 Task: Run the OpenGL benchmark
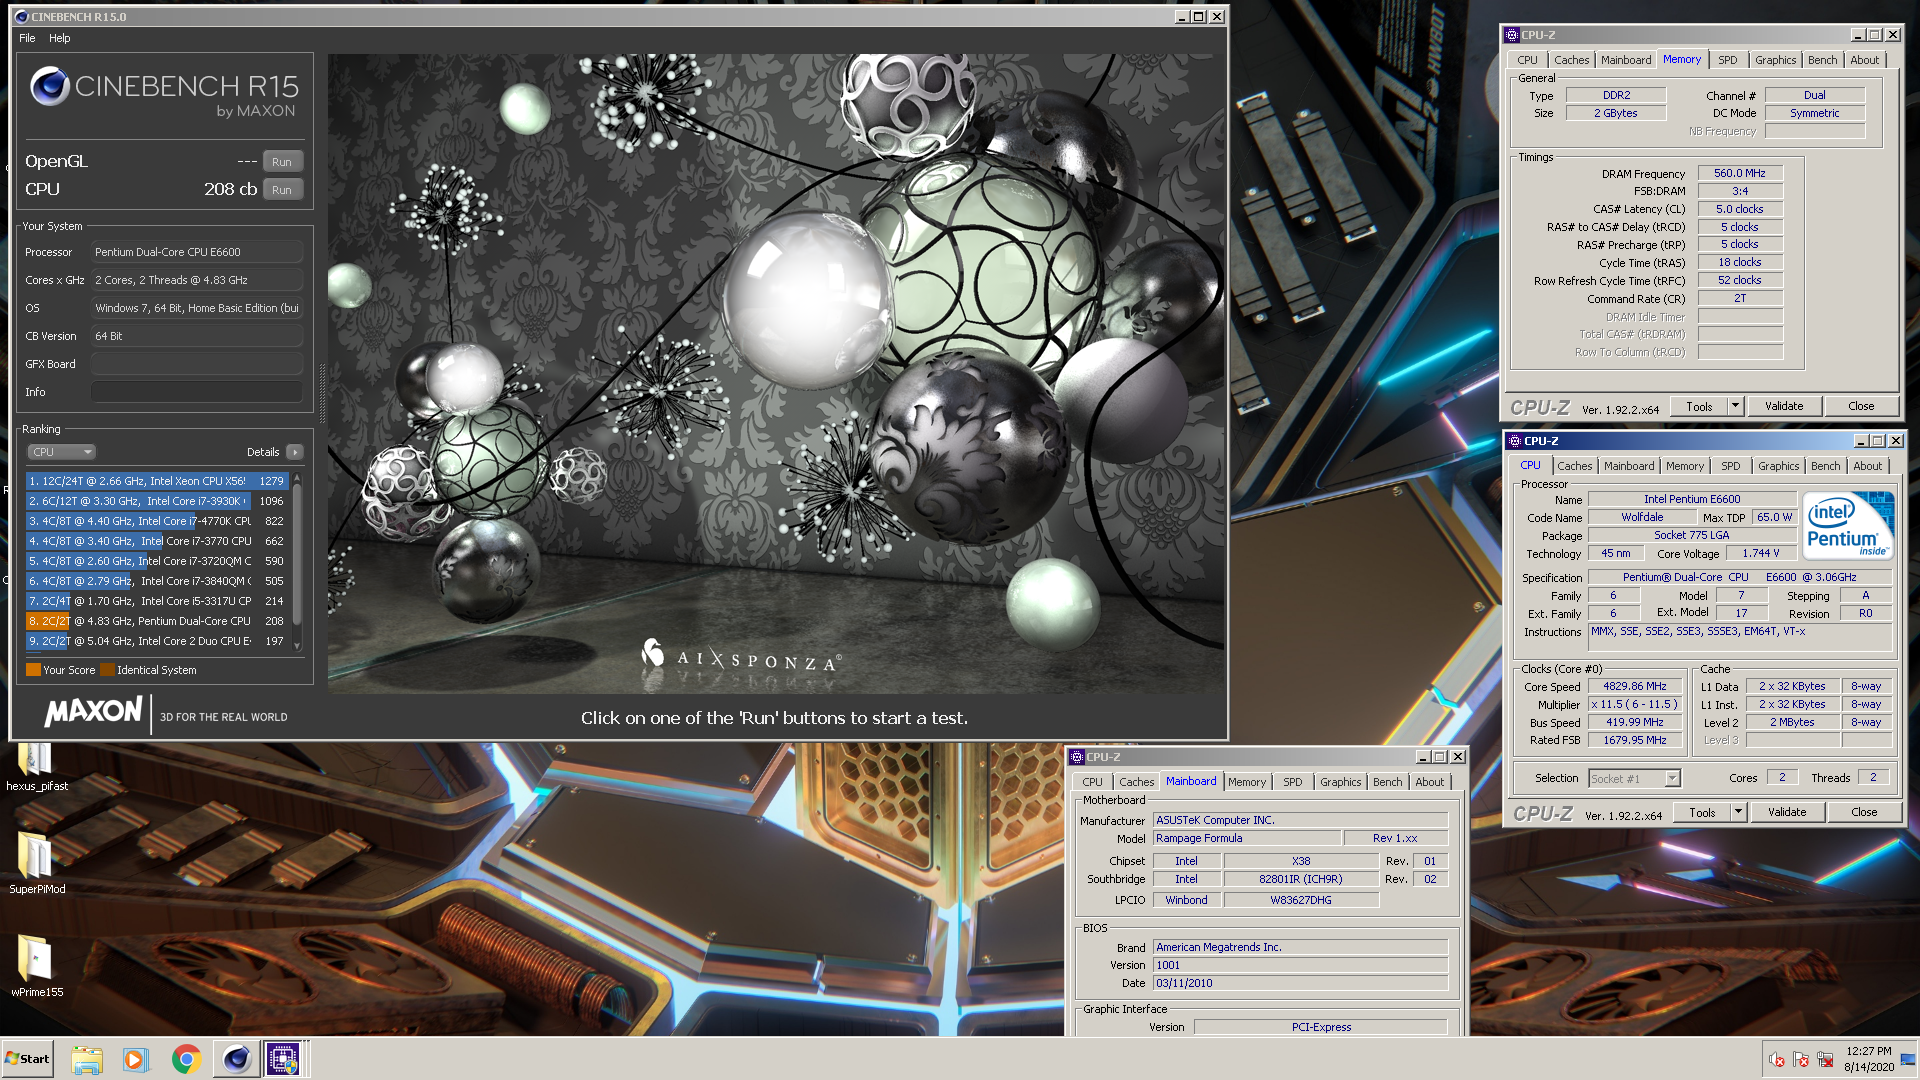coord(282,162)
